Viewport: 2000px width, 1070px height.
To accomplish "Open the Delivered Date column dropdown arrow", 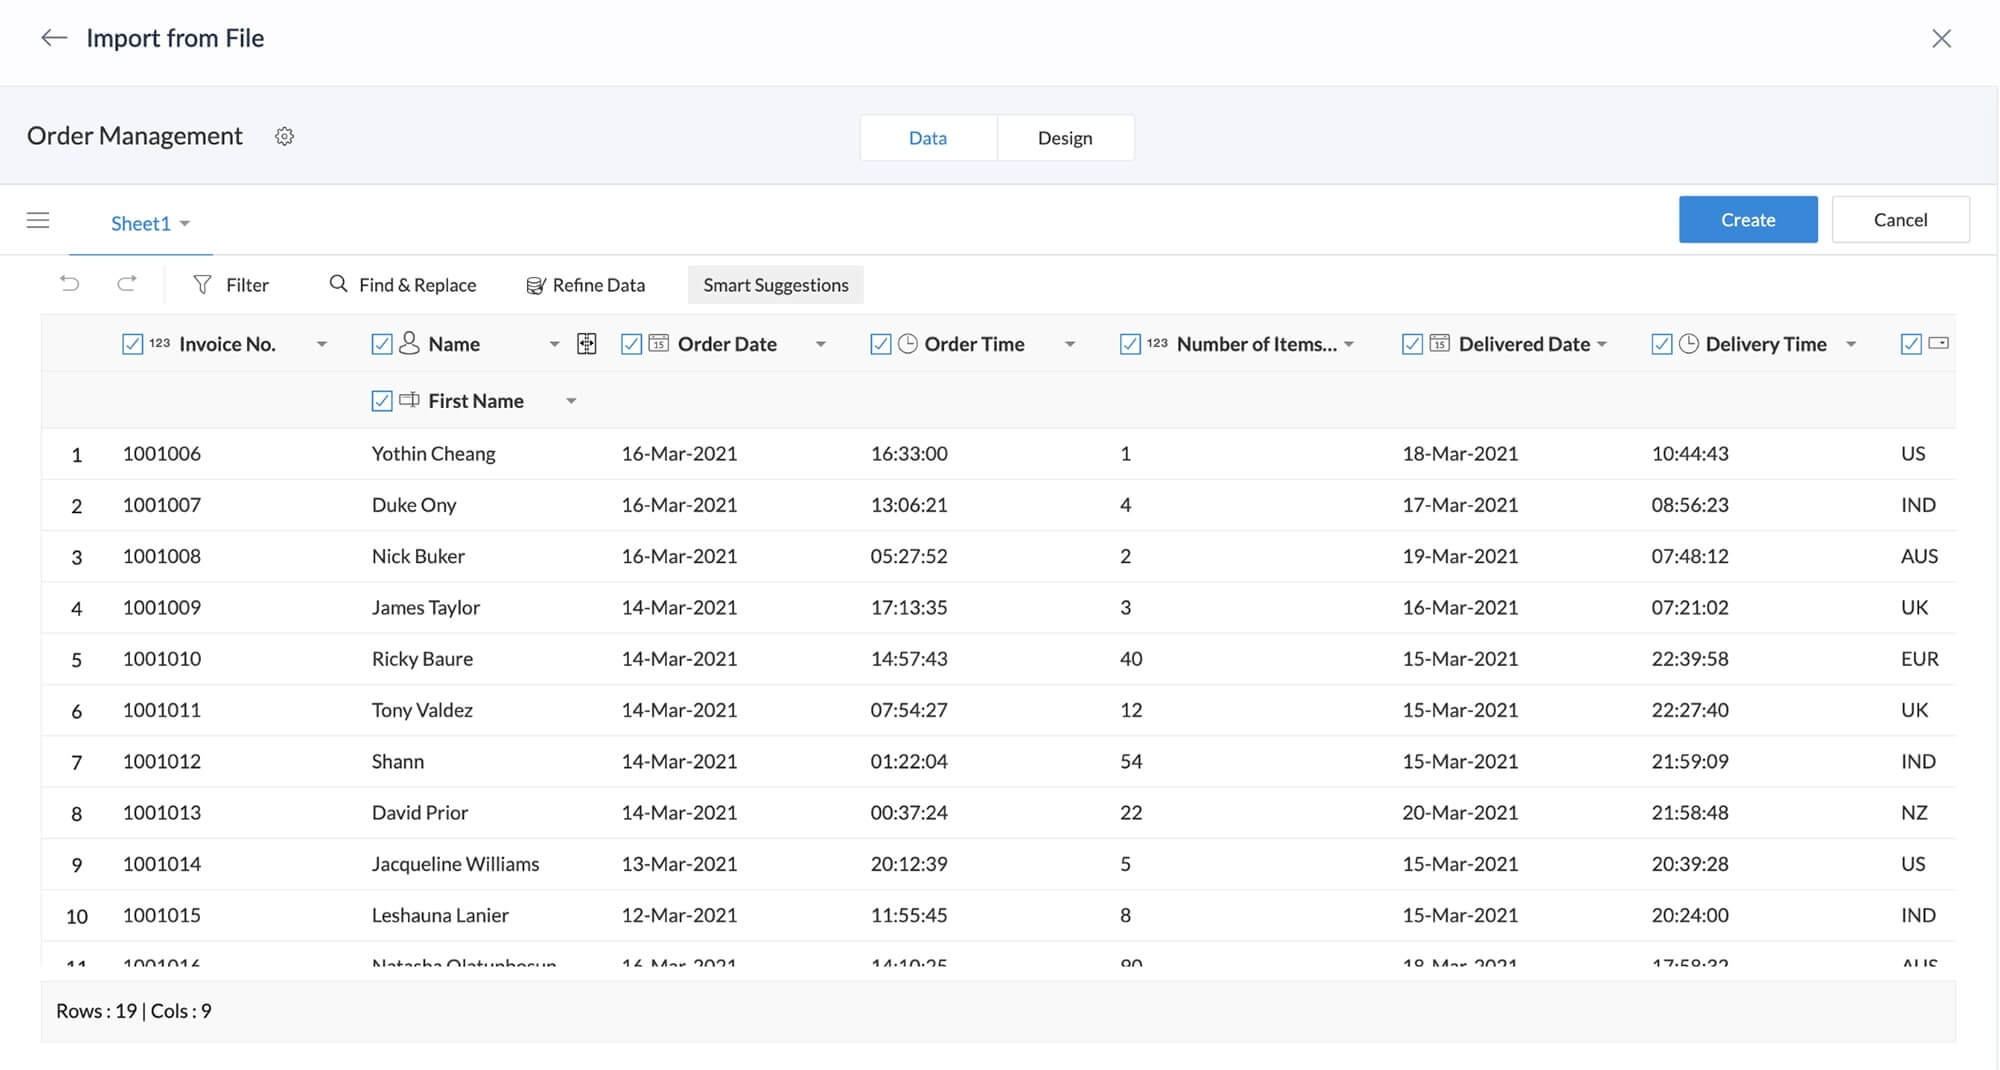I will click(1602, 344).
